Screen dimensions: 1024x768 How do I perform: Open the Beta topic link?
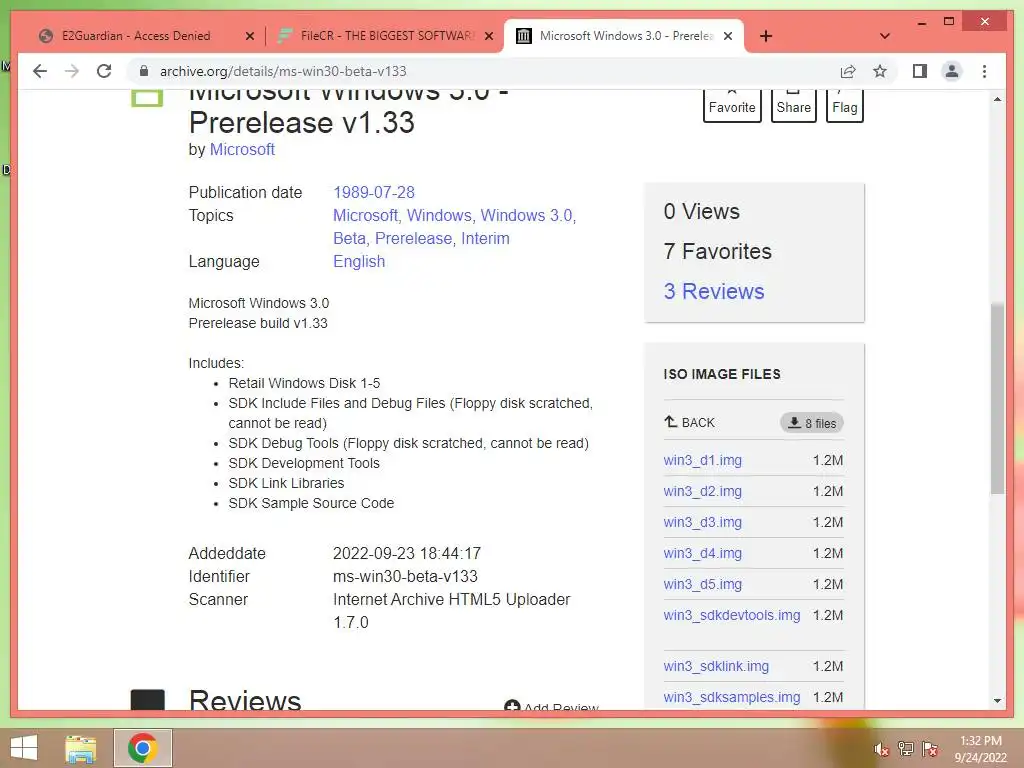[x=351, y=238]
